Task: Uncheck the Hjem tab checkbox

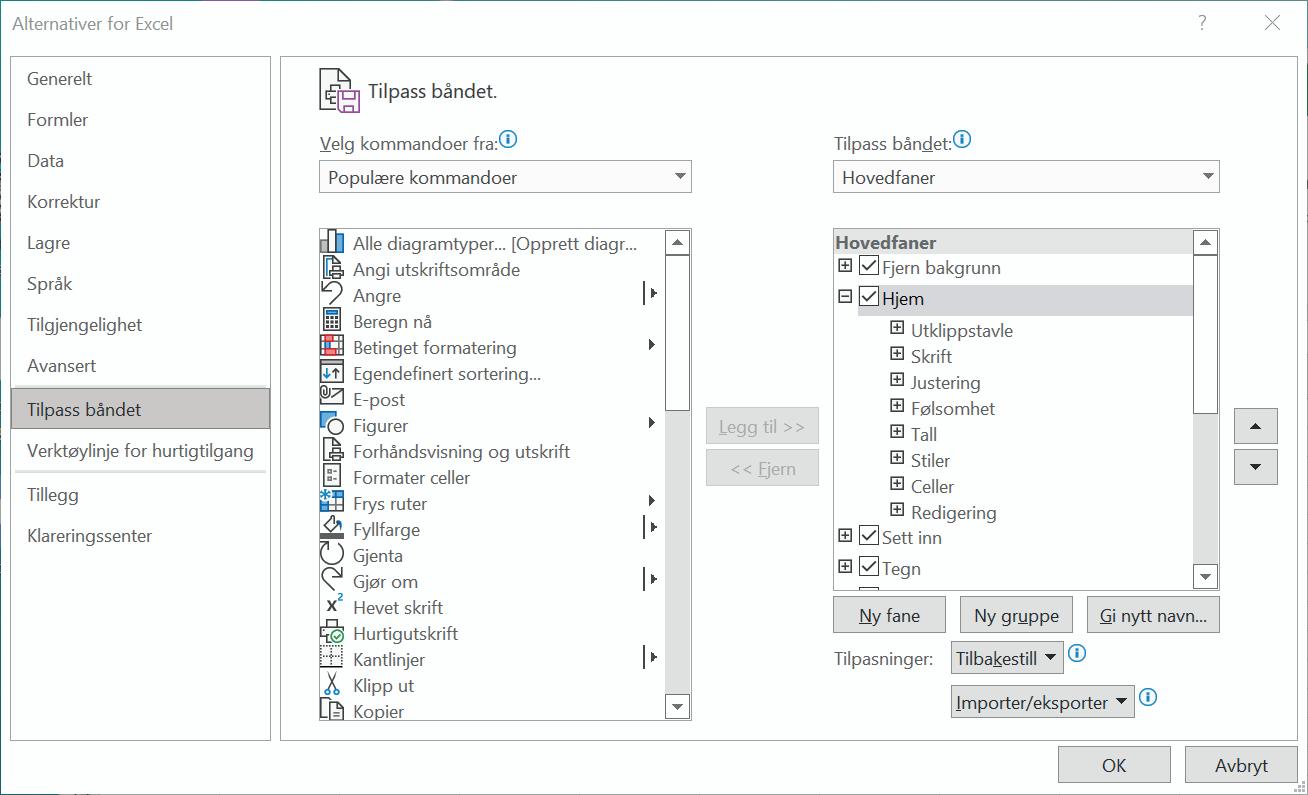Action: [869, 297]
